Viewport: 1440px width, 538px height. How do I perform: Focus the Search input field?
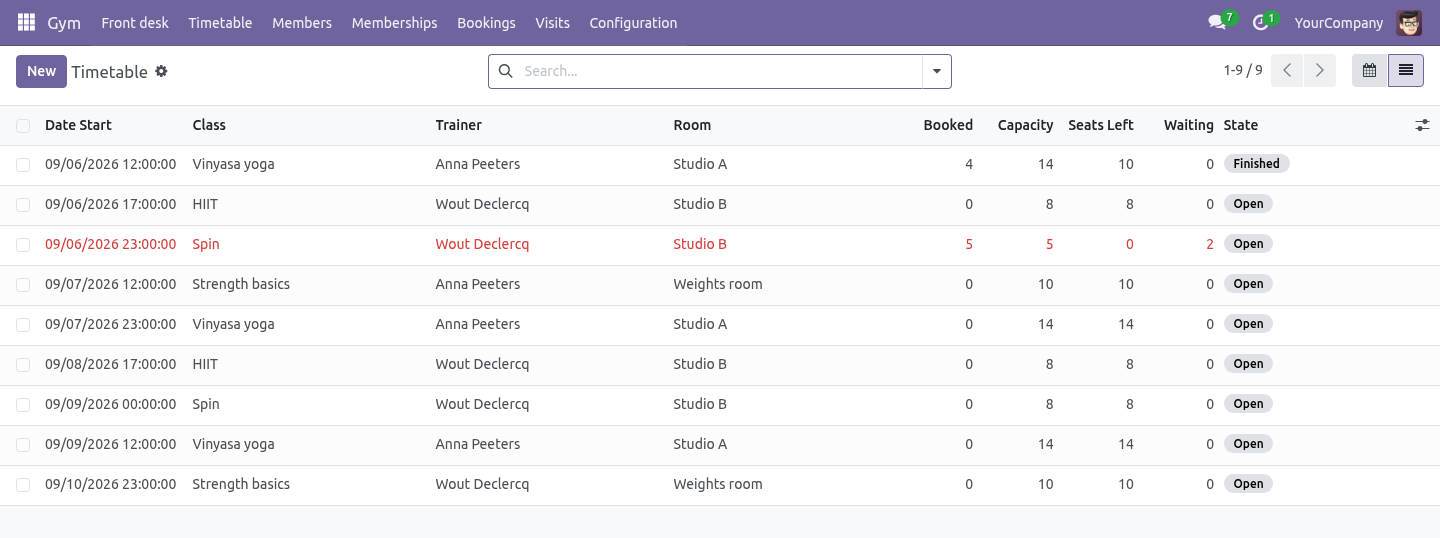[x=718, y=71]
